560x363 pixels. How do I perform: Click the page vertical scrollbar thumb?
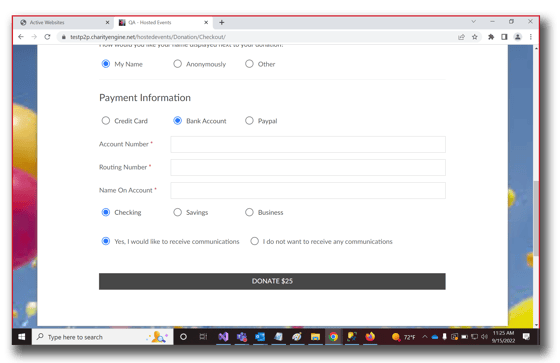[x=536, y=218]
